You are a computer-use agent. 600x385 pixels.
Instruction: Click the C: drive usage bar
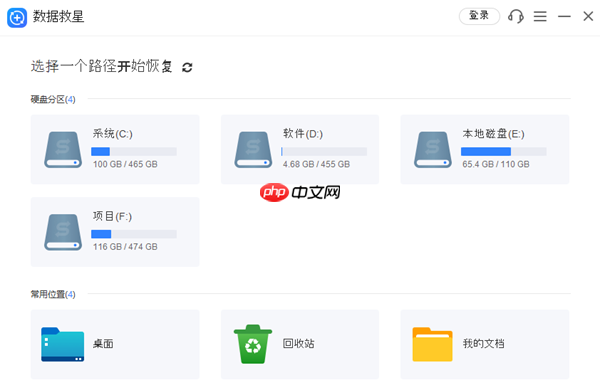[x=134, y=152]
